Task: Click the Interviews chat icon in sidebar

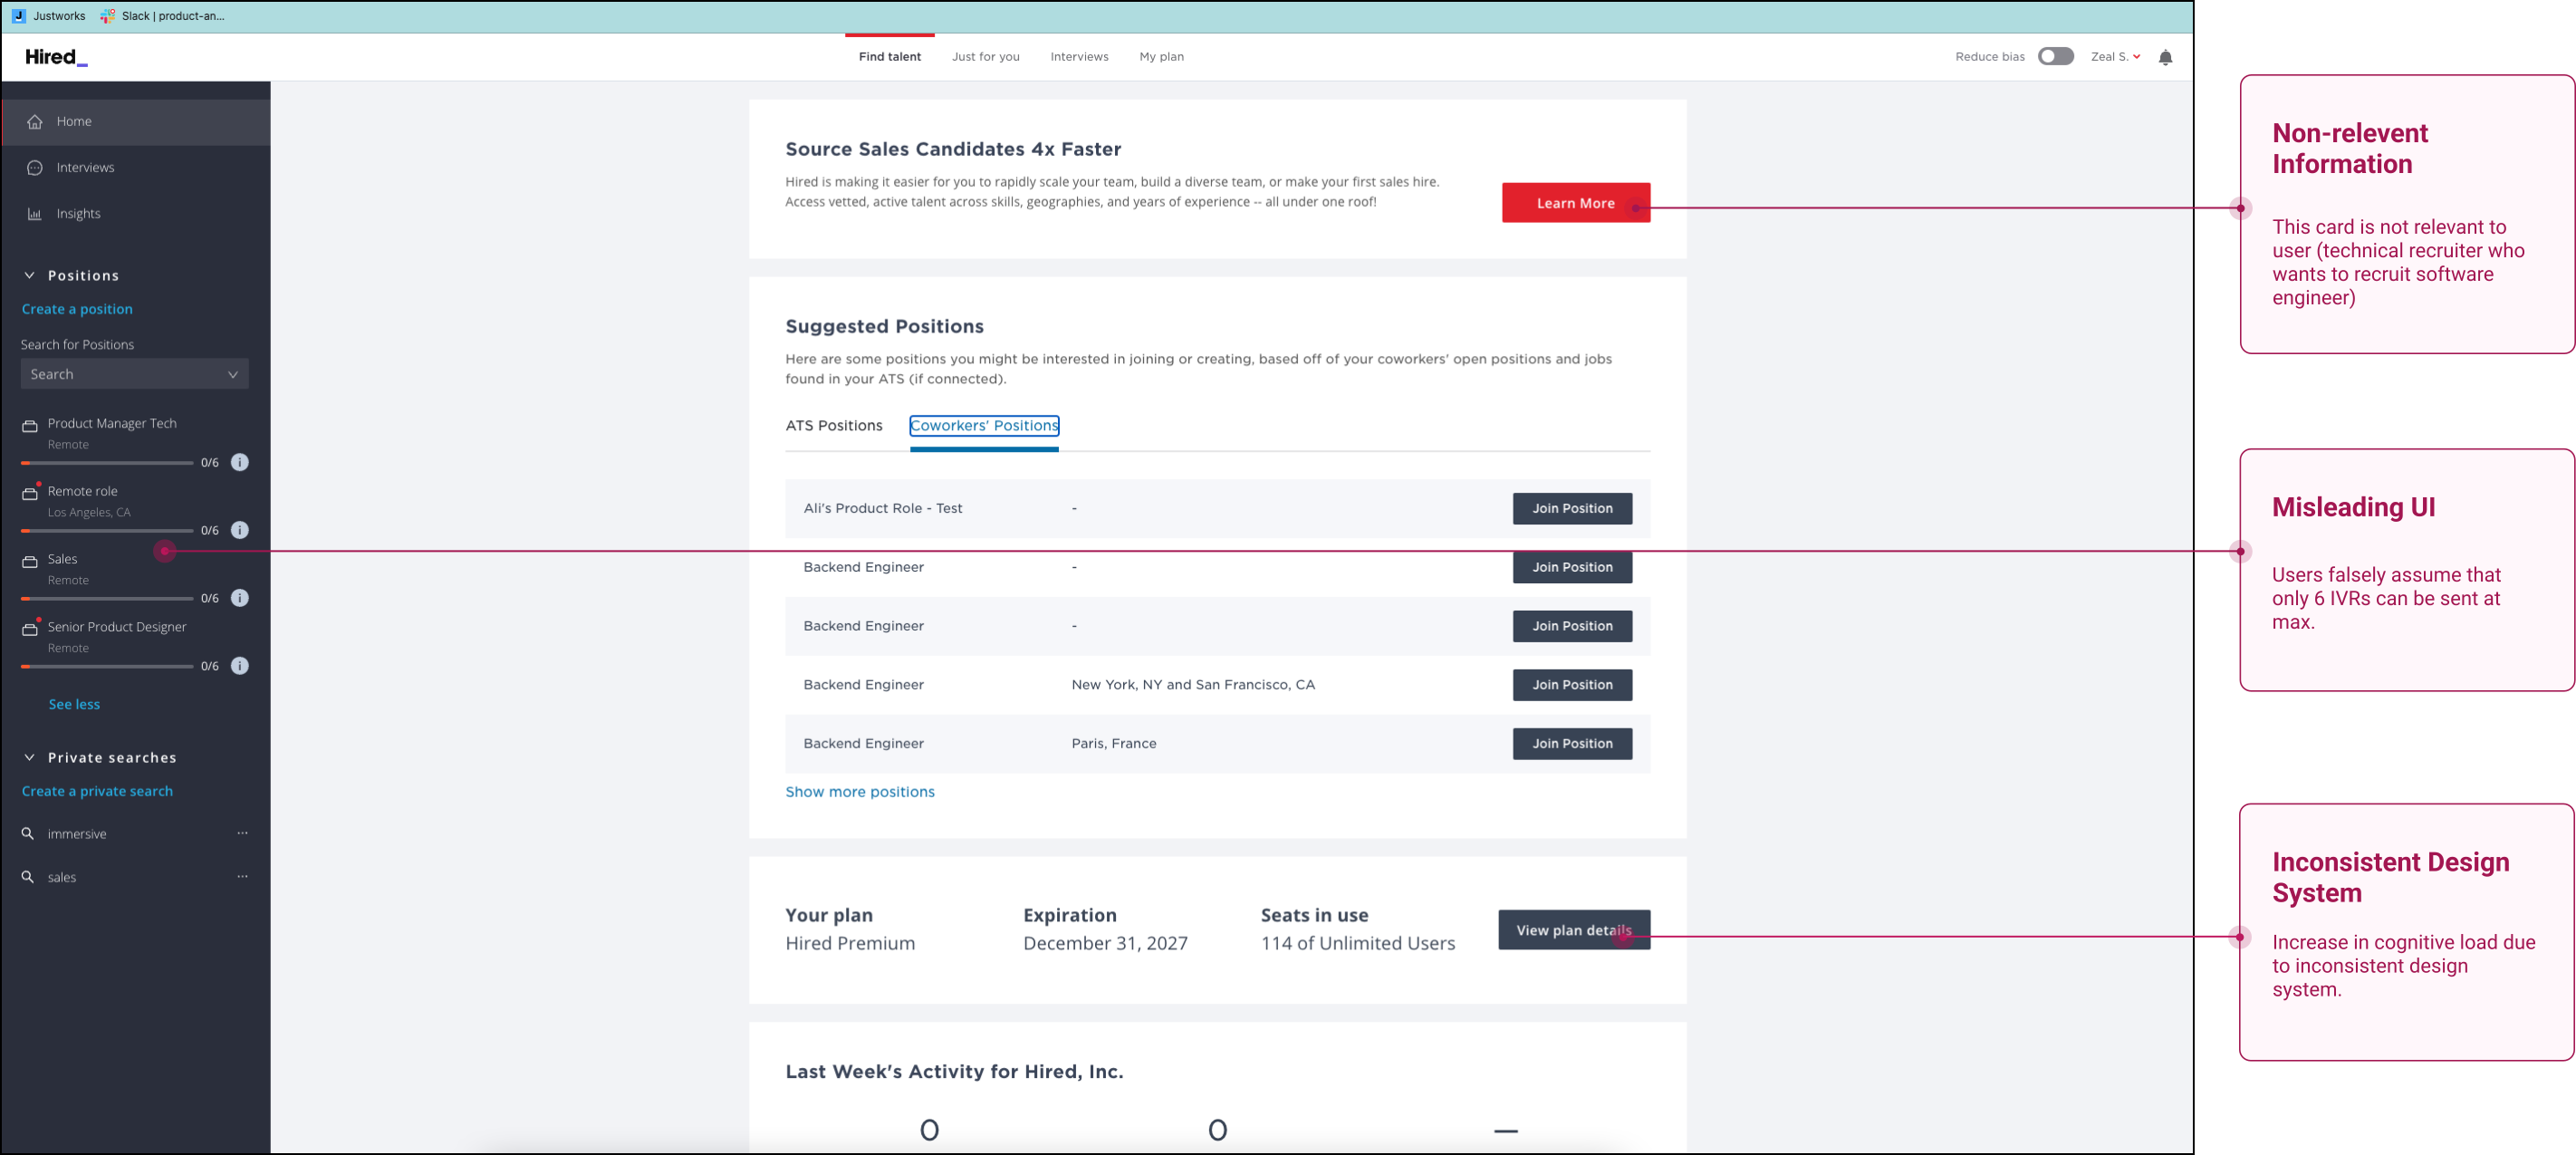Action: (35, 168)
